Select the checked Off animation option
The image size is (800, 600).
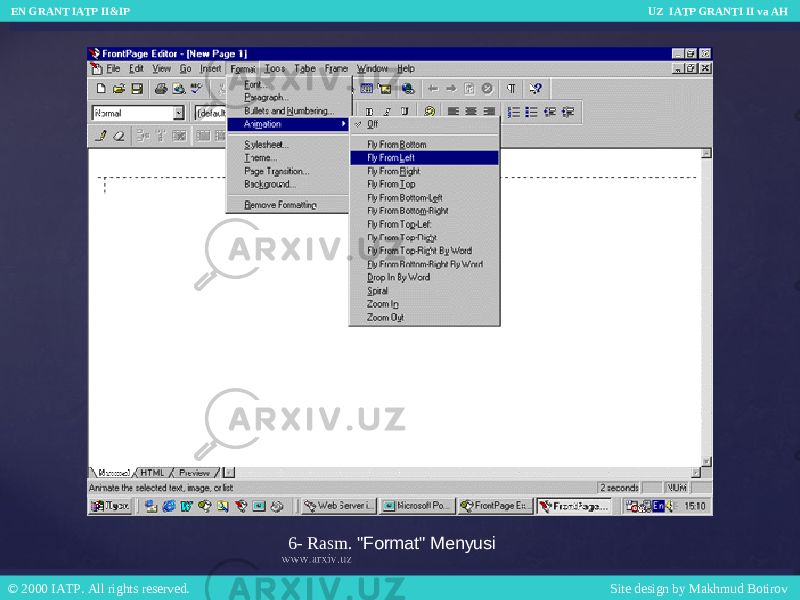[x=424, y=124]
